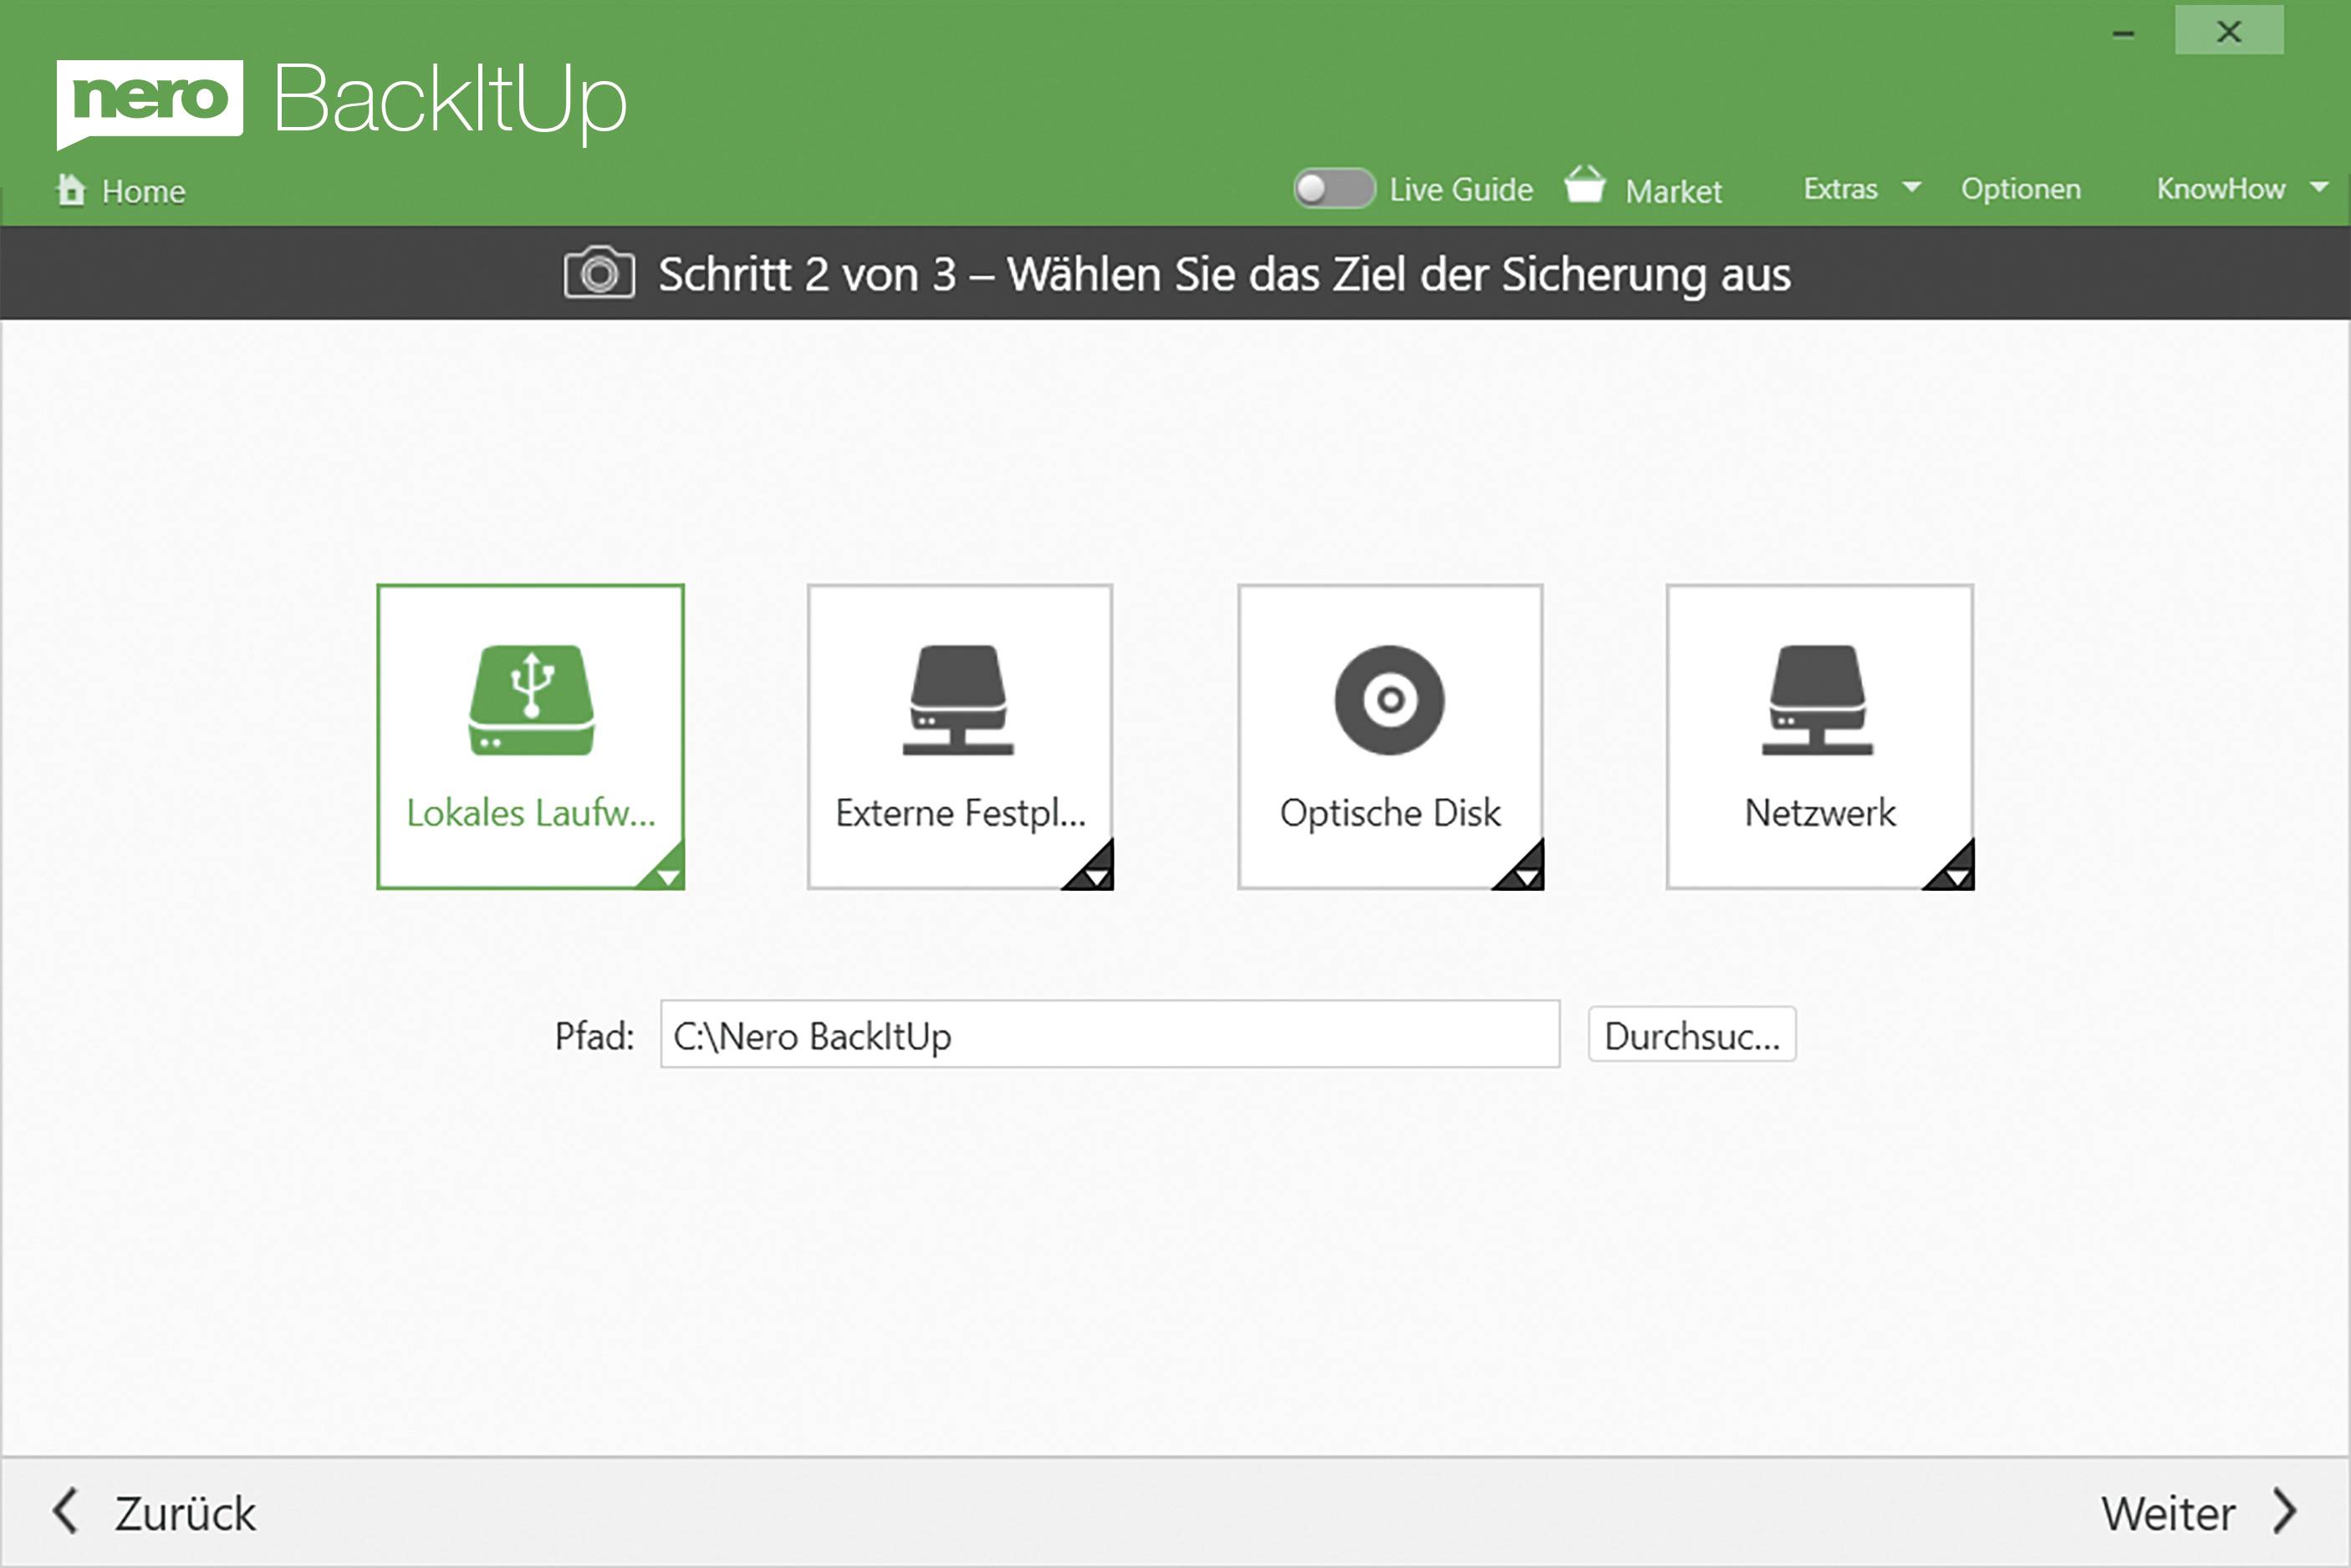Open Market via basket icon

[x=1584, y=185]
